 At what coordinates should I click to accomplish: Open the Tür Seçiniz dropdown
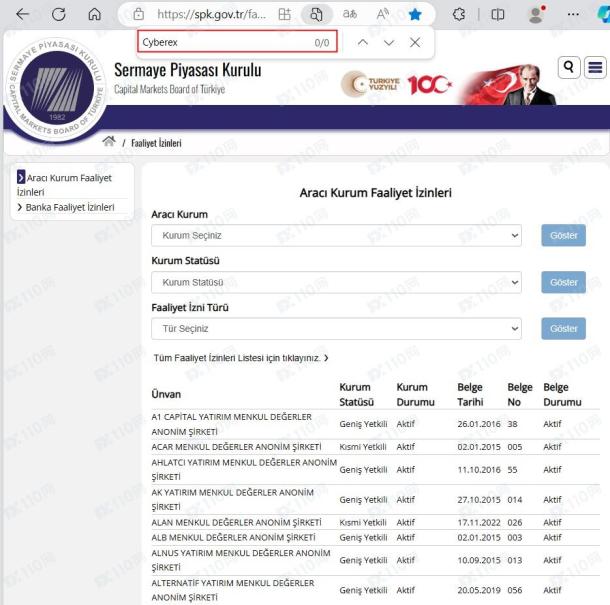(x=336, y=328)
